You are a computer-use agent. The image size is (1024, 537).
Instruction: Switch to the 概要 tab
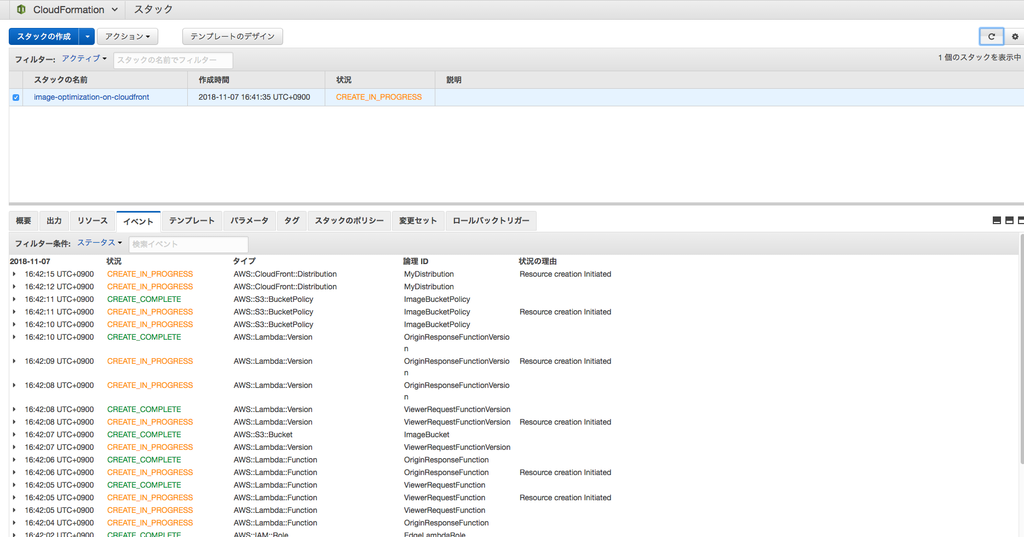(x=24, y=221)
